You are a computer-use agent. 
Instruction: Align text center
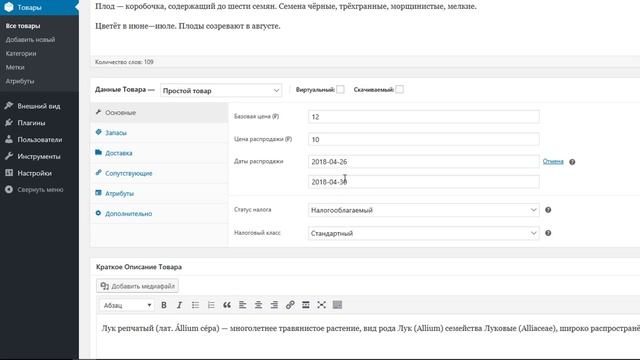click(258, 305)
